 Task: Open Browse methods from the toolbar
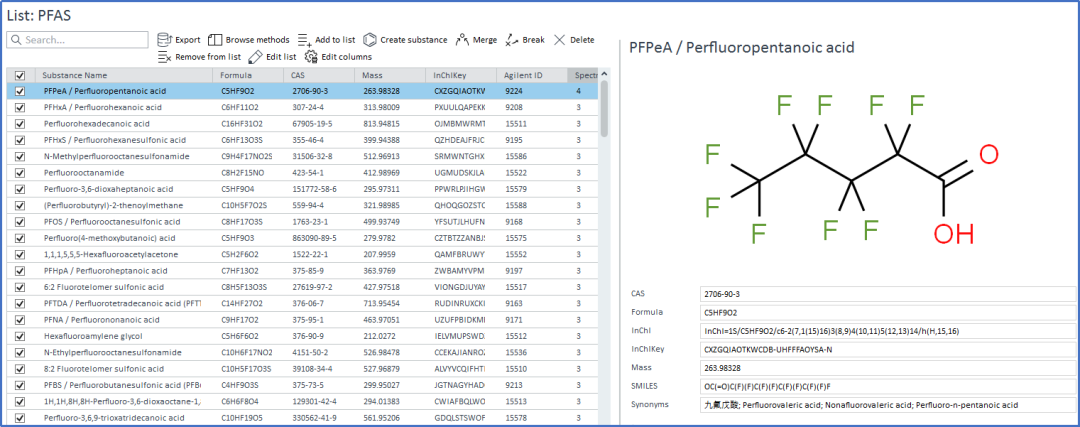pos(215,40)
